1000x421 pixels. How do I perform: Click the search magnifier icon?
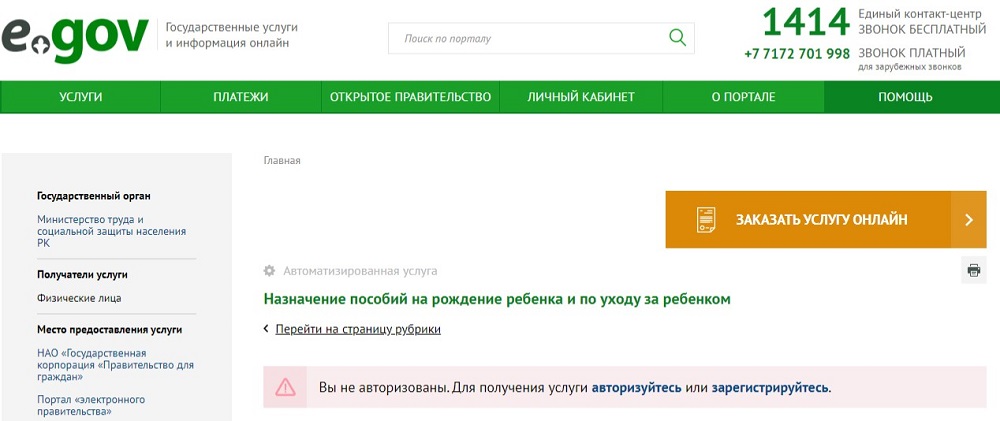[677, 38]
